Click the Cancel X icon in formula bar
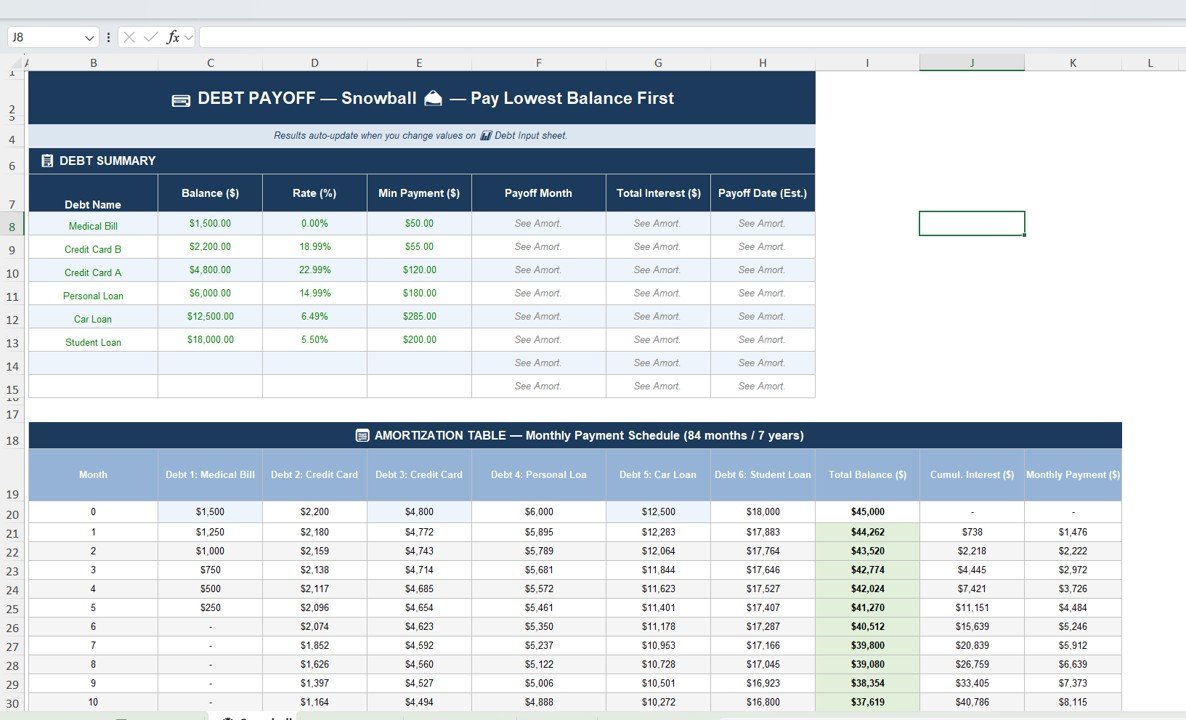 [129, 37]
